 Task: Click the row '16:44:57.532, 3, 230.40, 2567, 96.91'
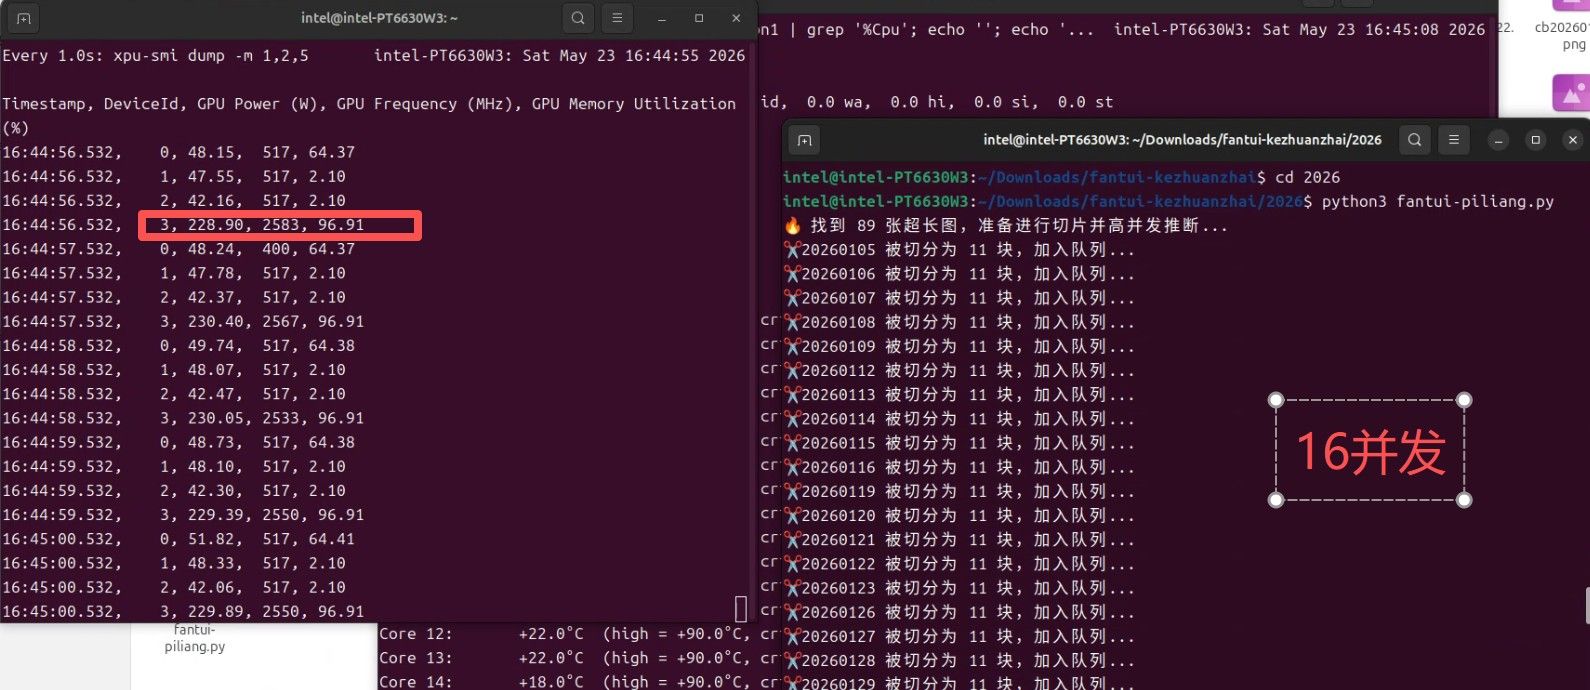183,321
